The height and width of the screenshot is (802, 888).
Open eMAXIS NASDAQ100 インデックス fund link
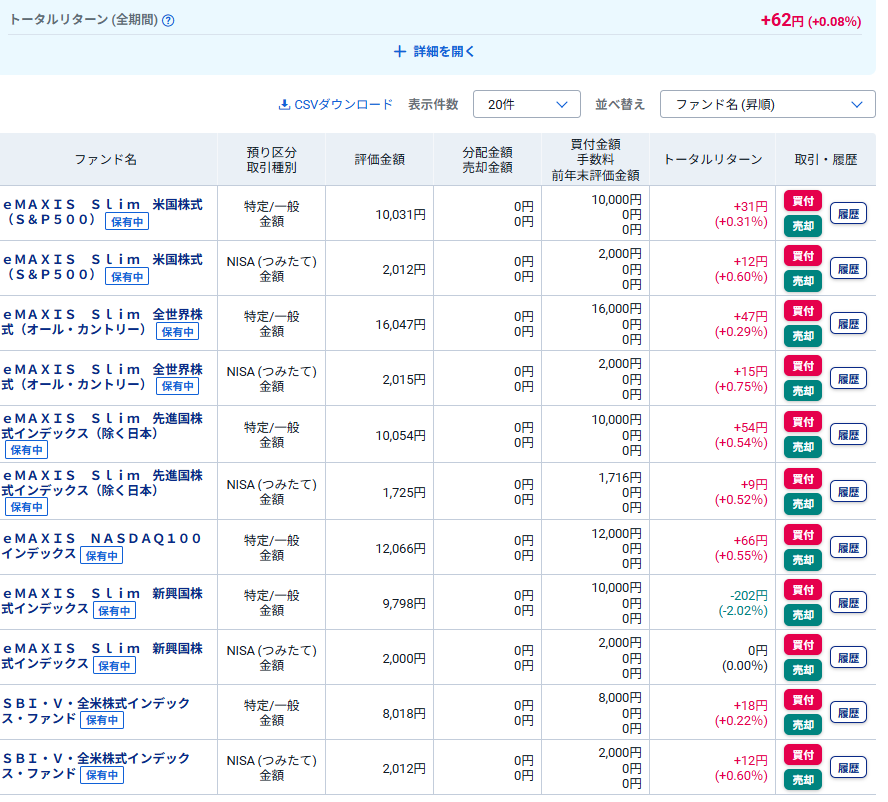click(x=103, y=546)
